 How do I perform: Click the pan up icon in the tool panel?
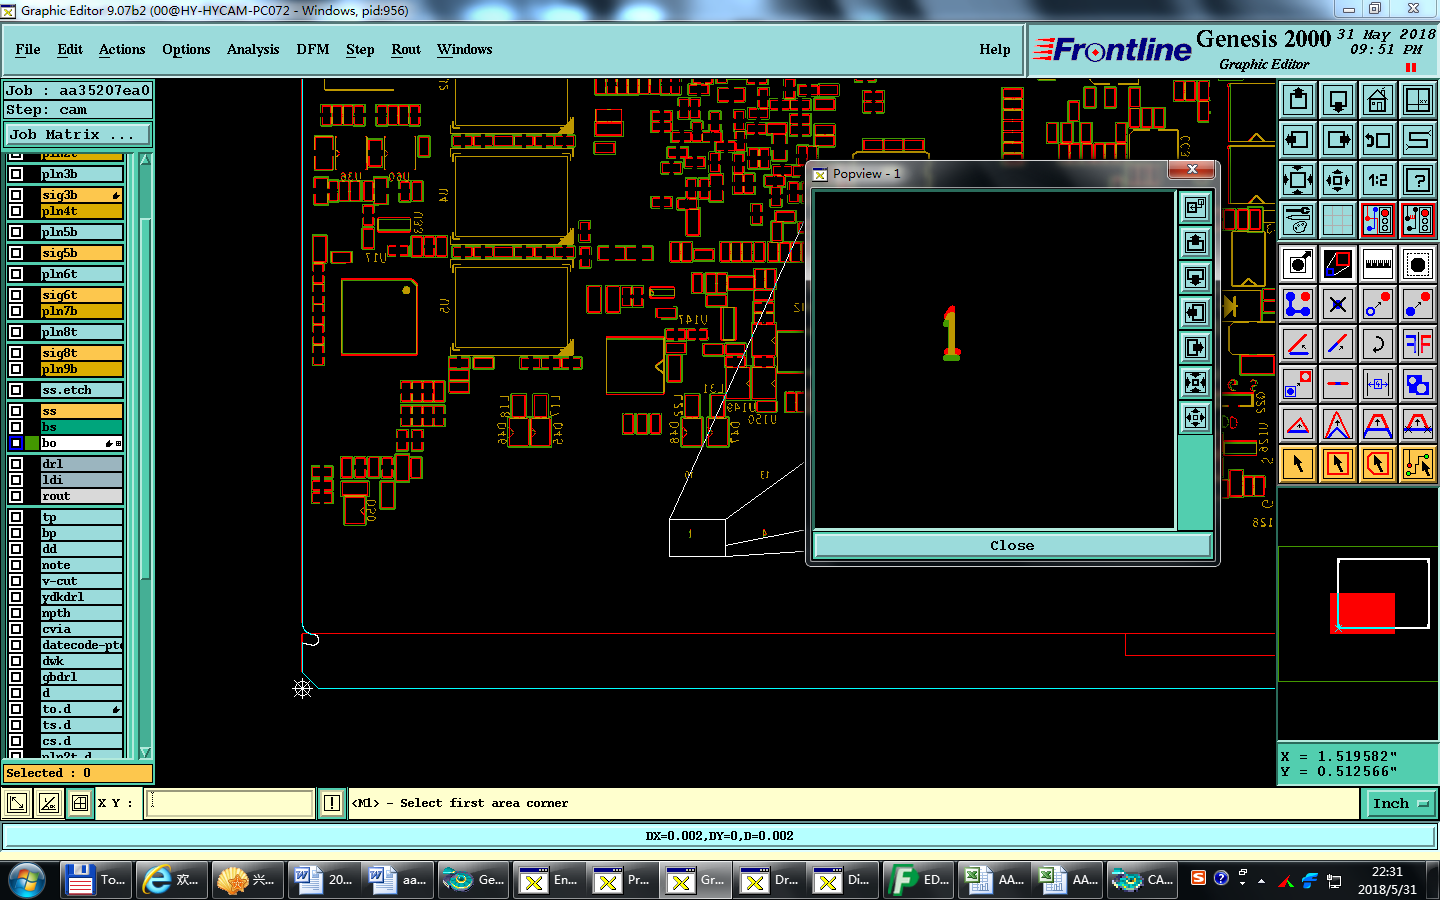coord(1298,100)
